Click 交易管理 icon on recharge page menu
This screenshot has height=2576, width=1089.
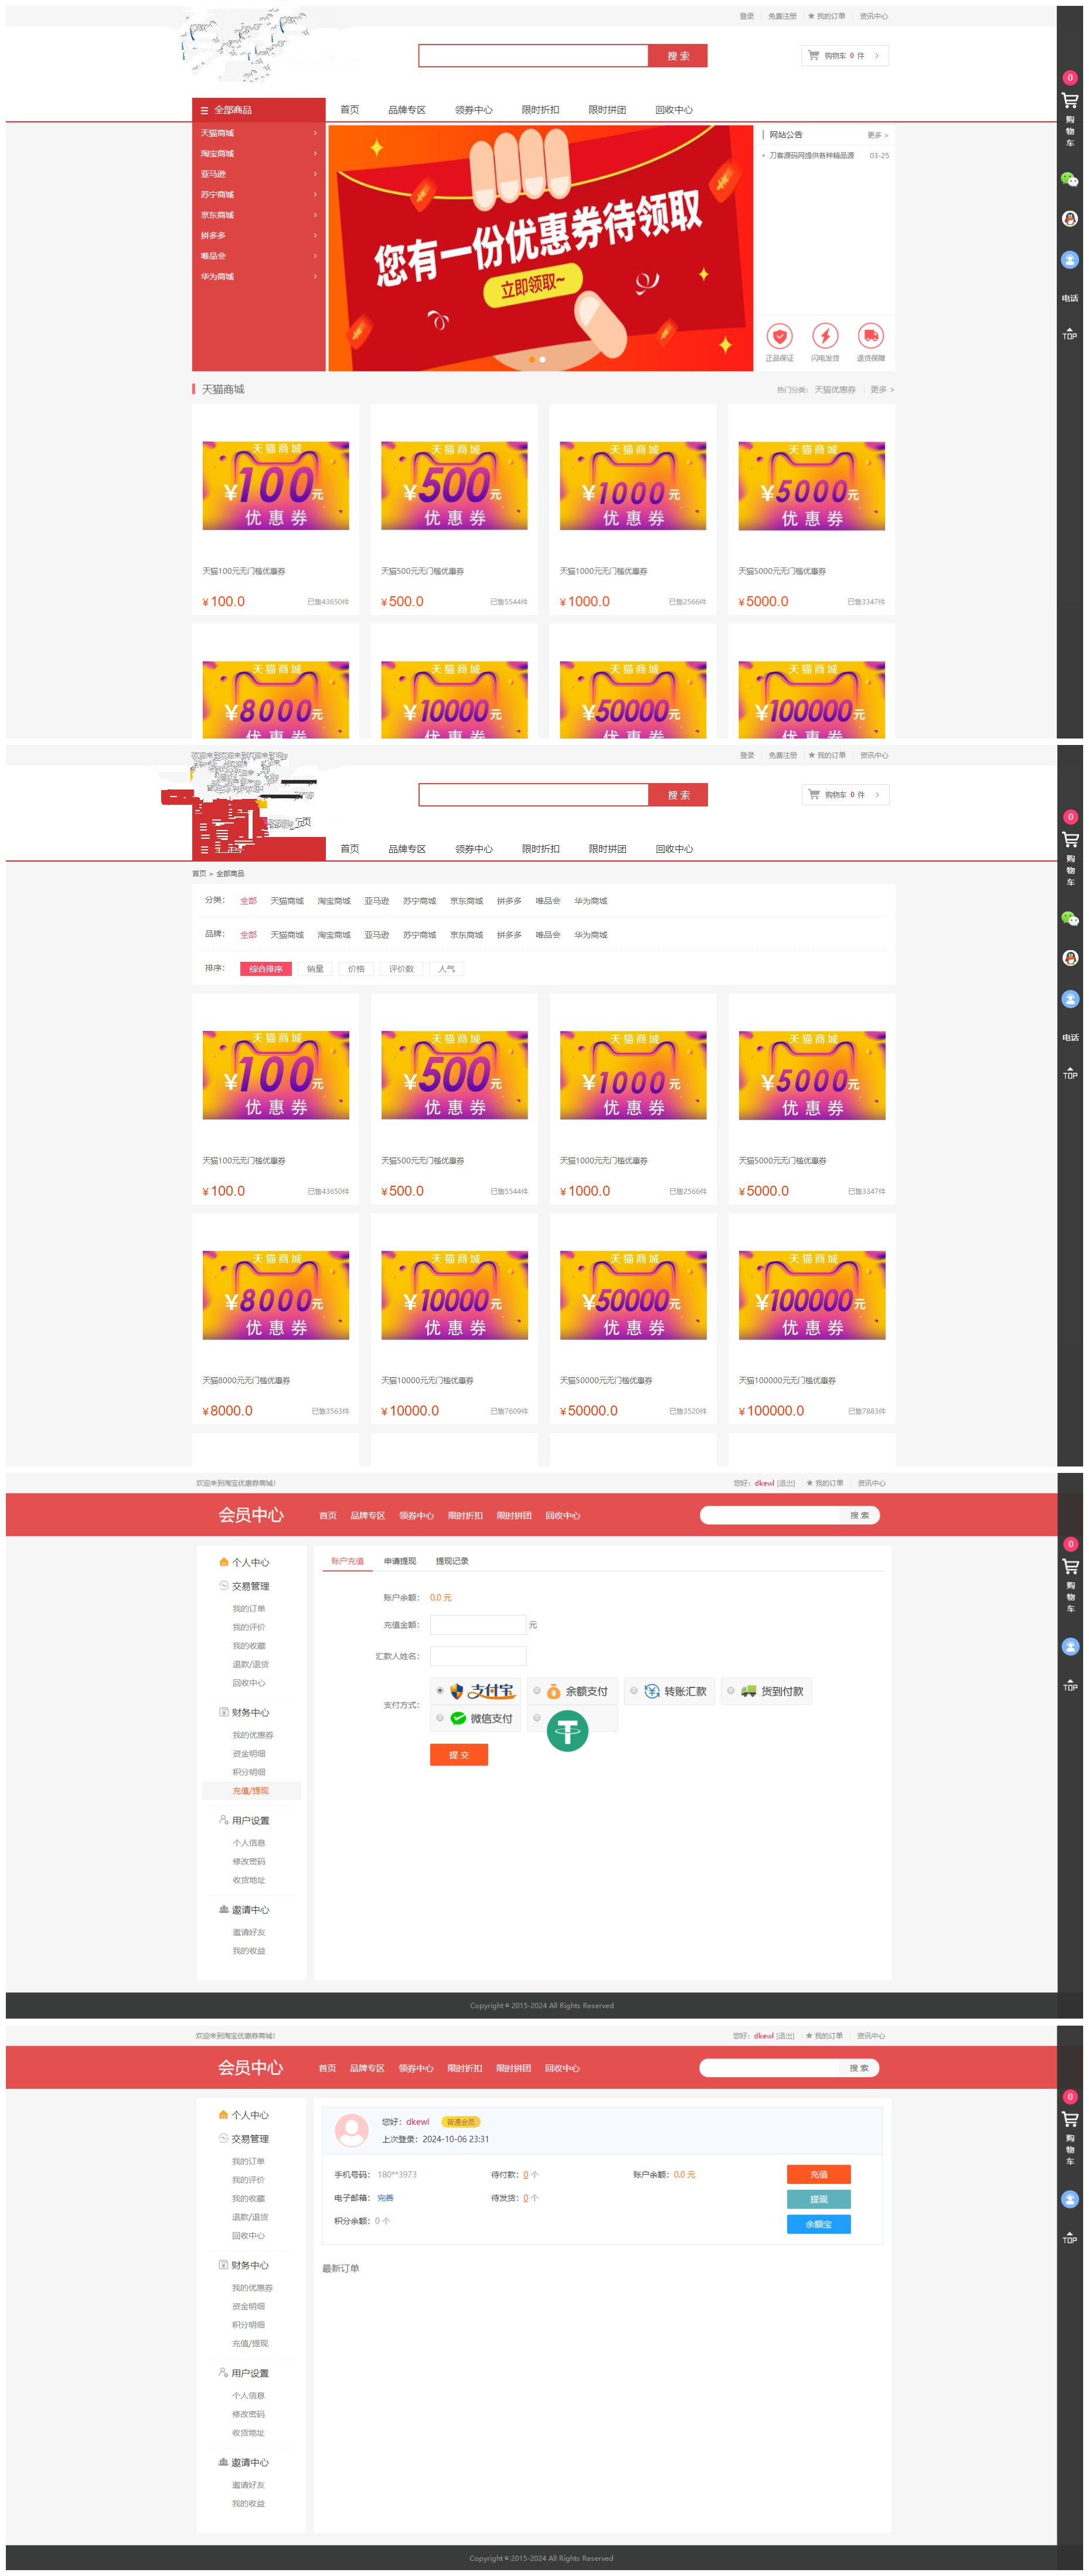[x=224, y=1585]
